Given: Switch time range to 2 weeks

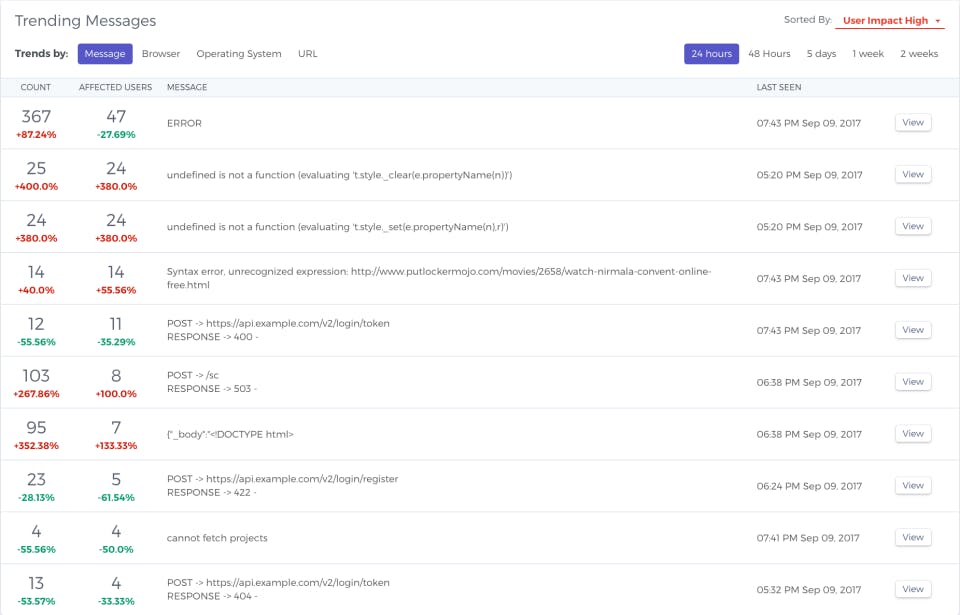Looking at the screenshot, I should 919,54.
